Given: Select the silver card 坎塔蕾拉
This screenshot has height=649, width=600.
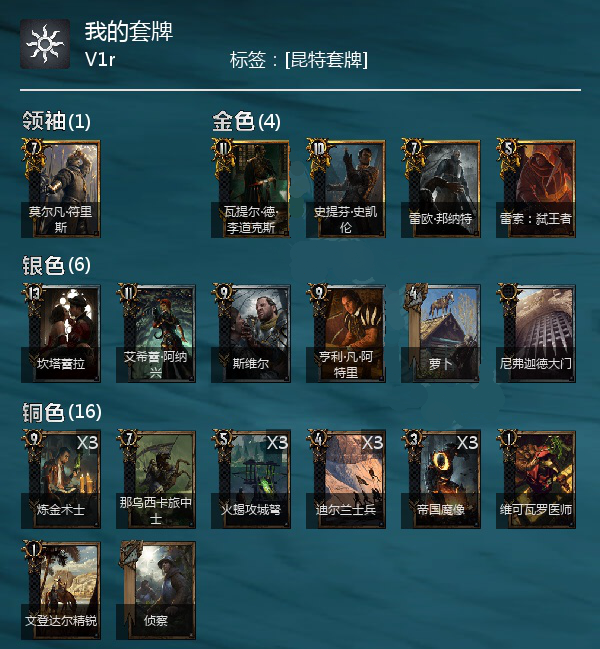Looking at the screenshot, I should click(x=60, y=333).
